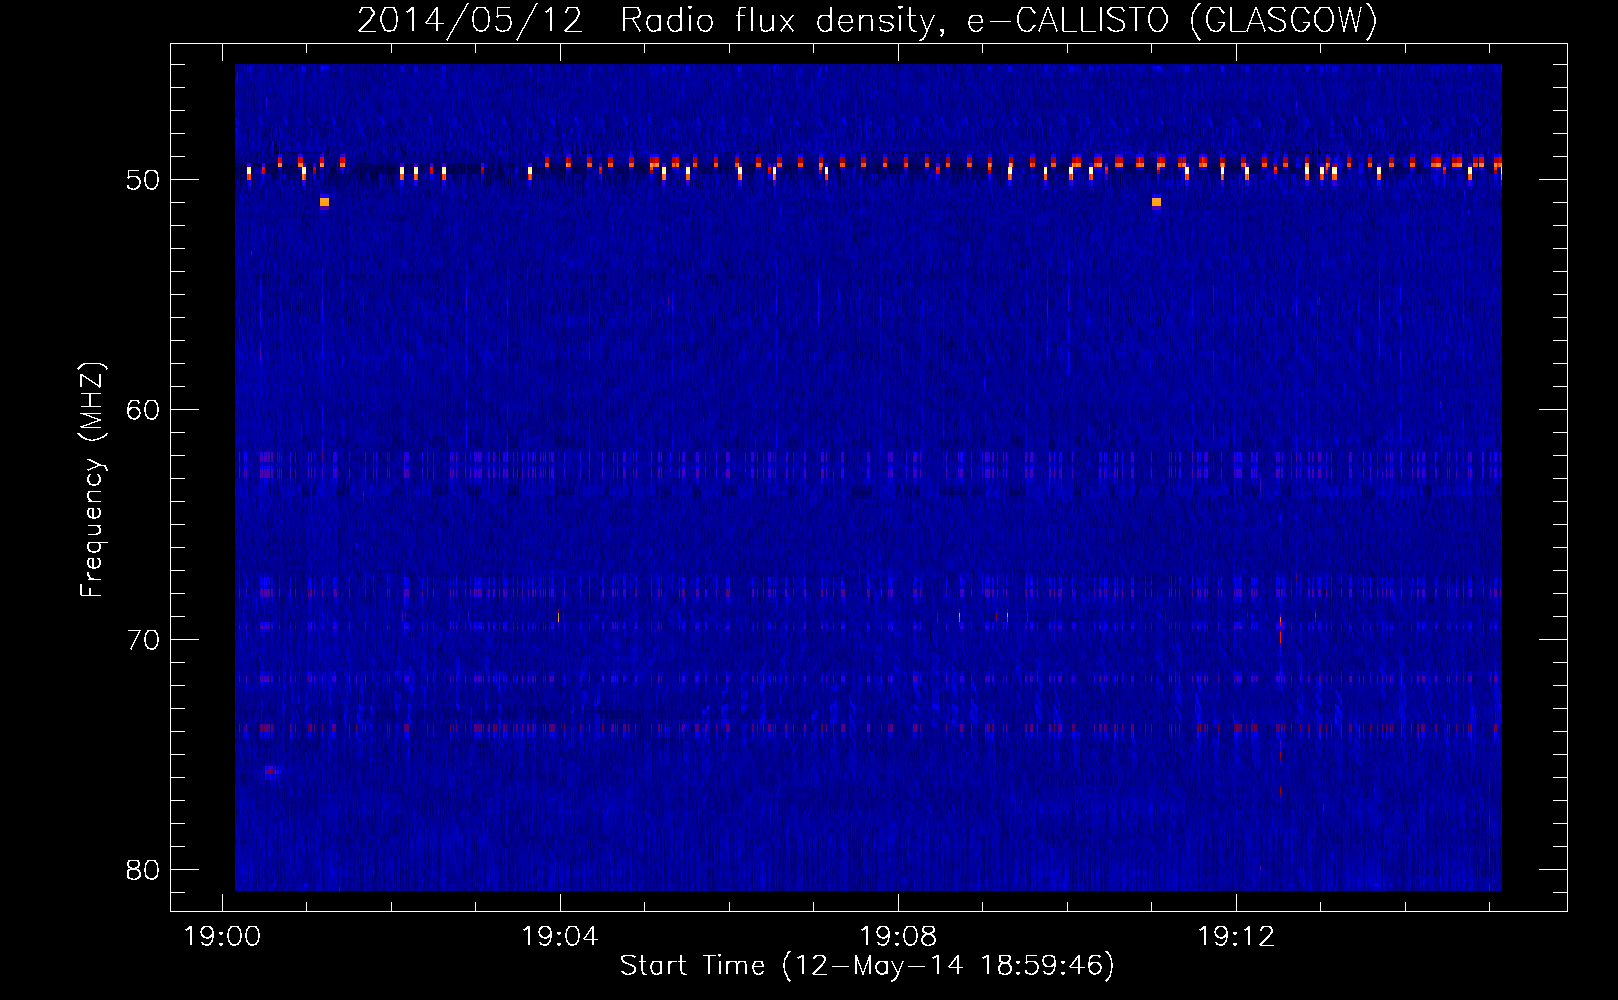Image resolution: width=1618 pixels, height=1000 pixels.
Task: Click the date "2014/05/12" in the title
Action: pos(470,20)
